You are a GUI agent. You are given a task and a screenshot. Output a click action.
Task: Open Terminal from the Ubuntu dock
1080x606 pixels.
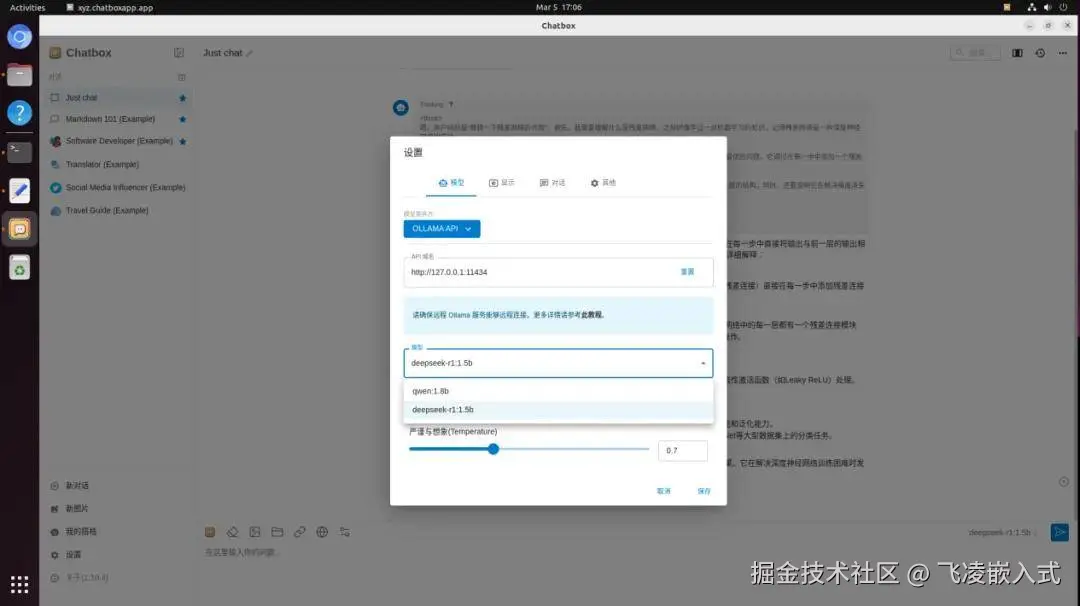coord(19,152)
